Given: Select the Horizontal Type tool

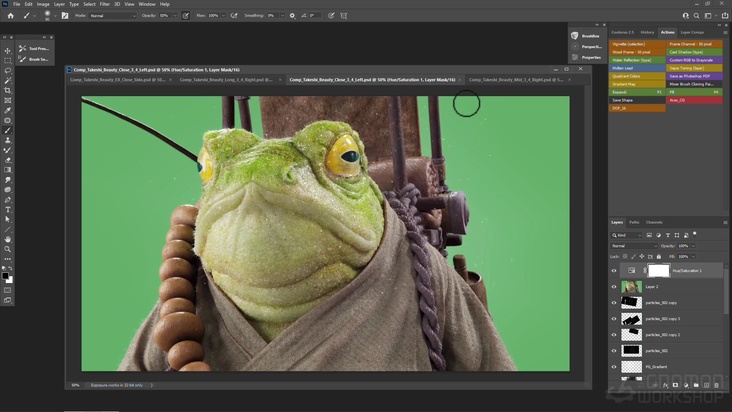Looking at the screenshot, I should coord(7,209).
